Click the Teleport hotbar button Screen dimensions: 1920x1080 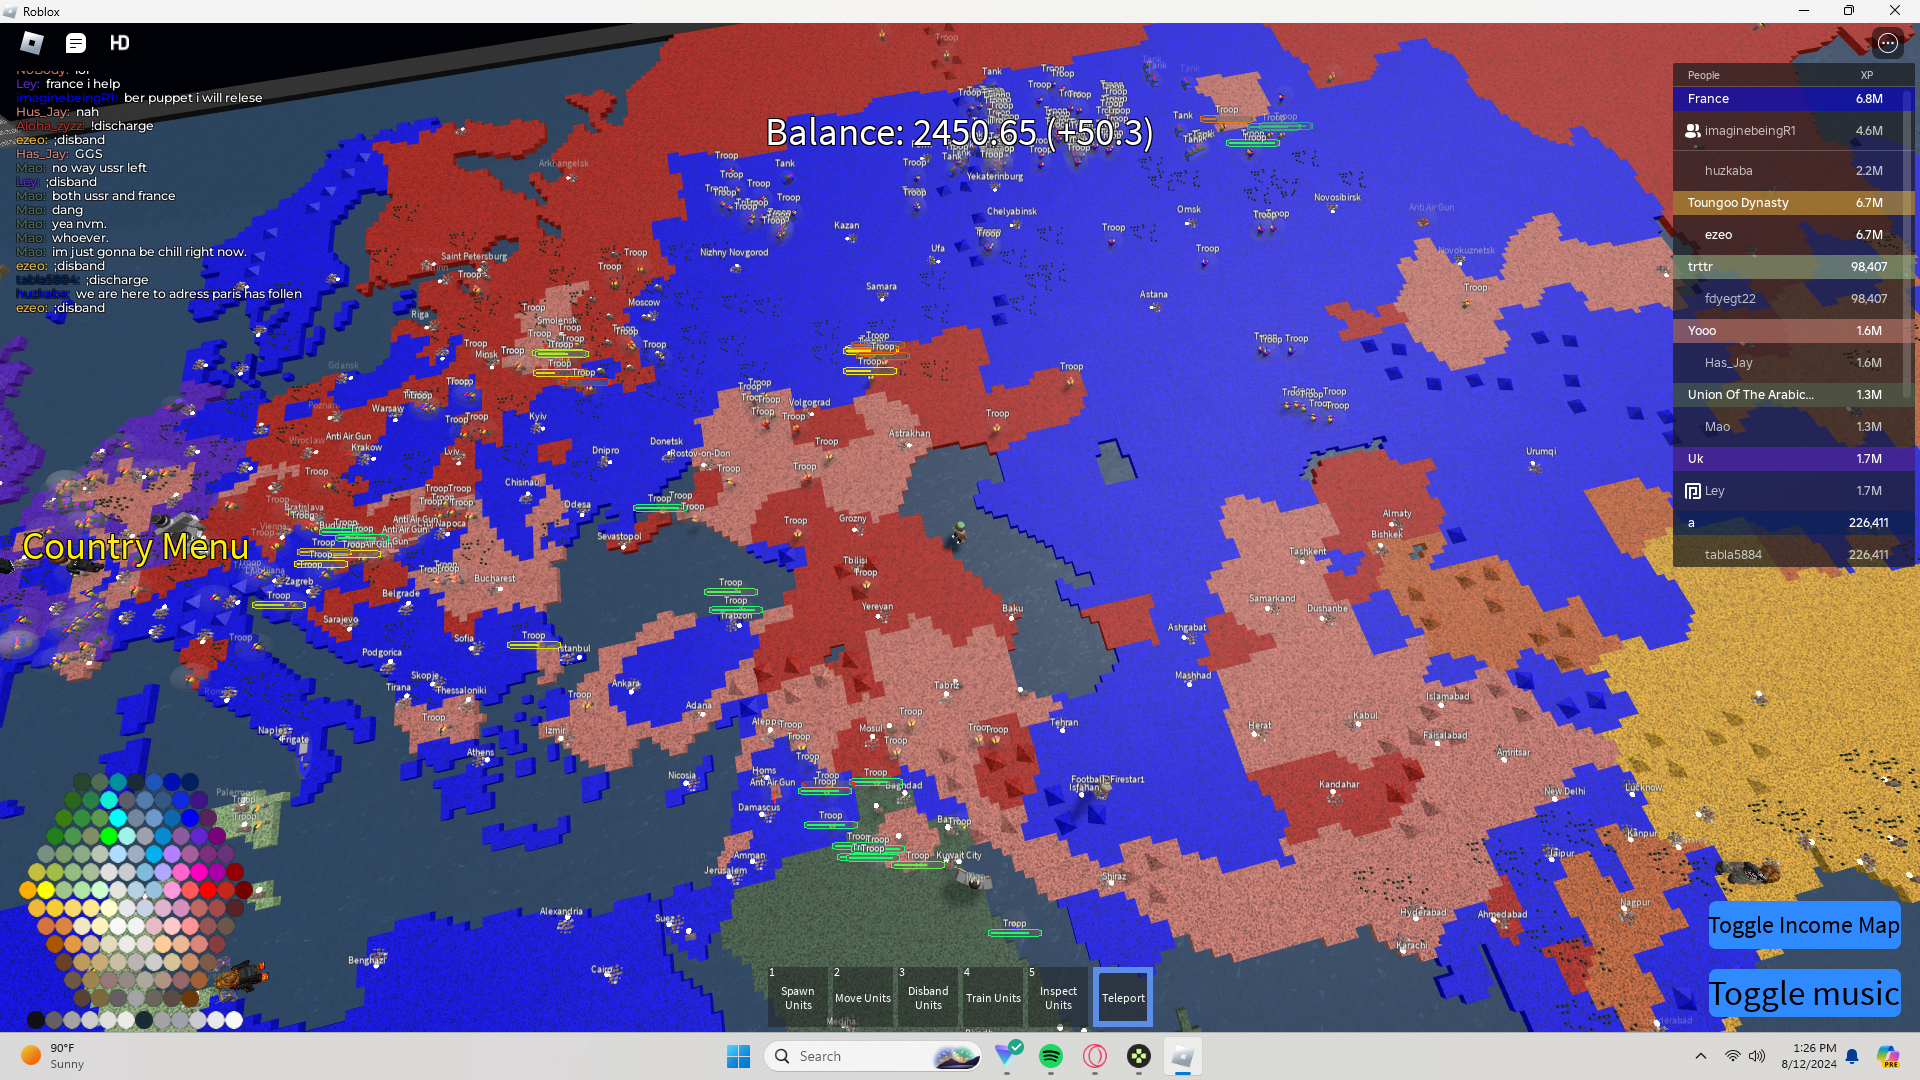click(x=1123, y=997)
